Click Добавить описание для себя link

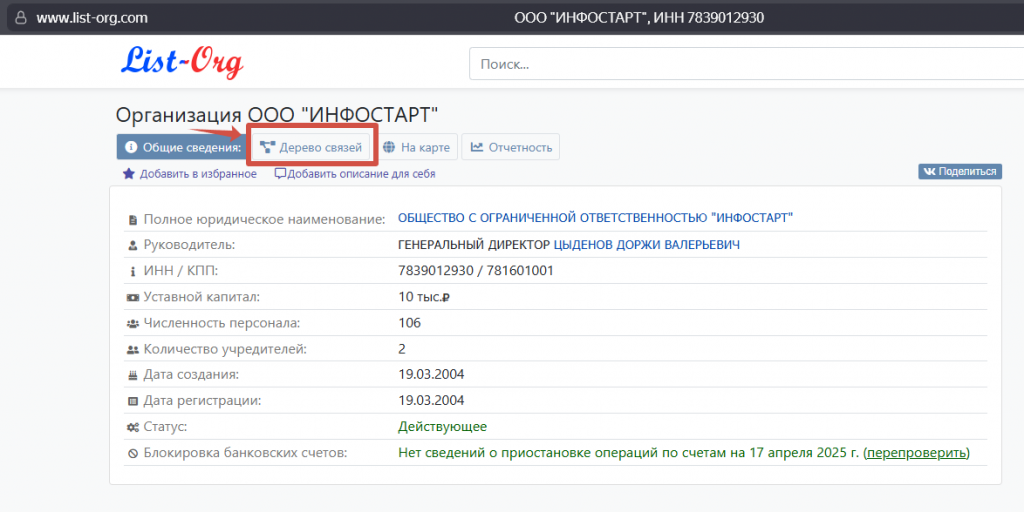coord(361,174)
